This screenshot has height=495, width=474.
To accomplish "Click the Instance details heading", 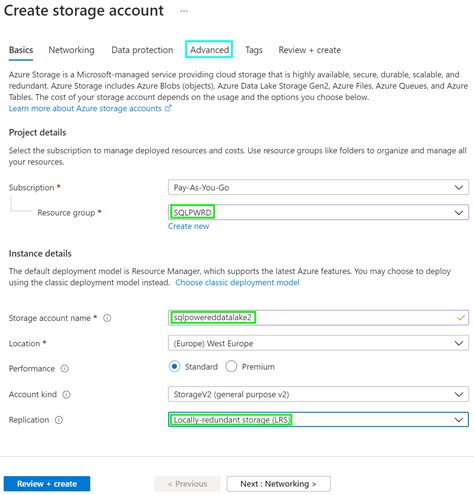I will point(40,253).
